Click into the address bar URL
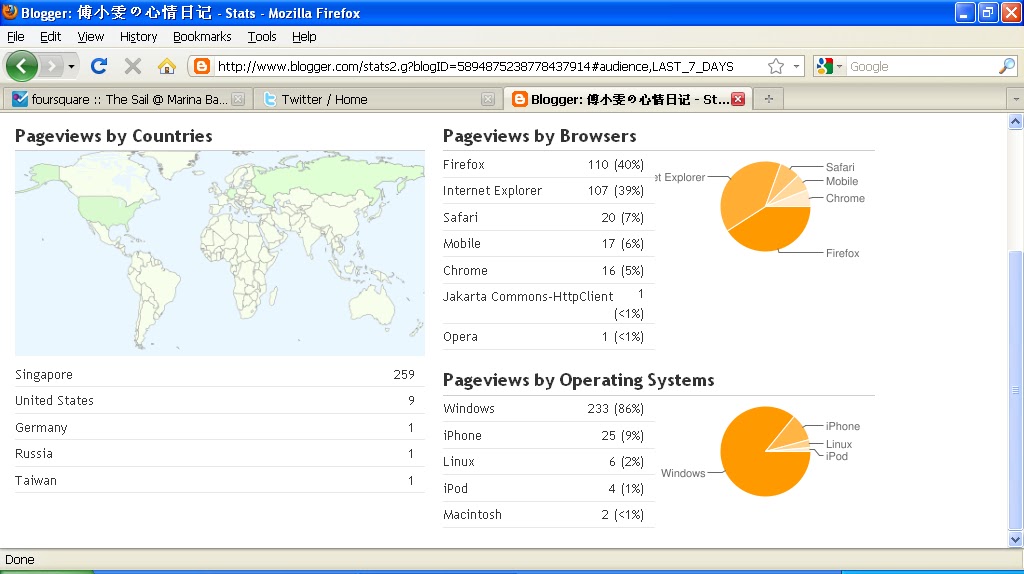The height and width of the screenshot is (574, 1024). (475, 66)
